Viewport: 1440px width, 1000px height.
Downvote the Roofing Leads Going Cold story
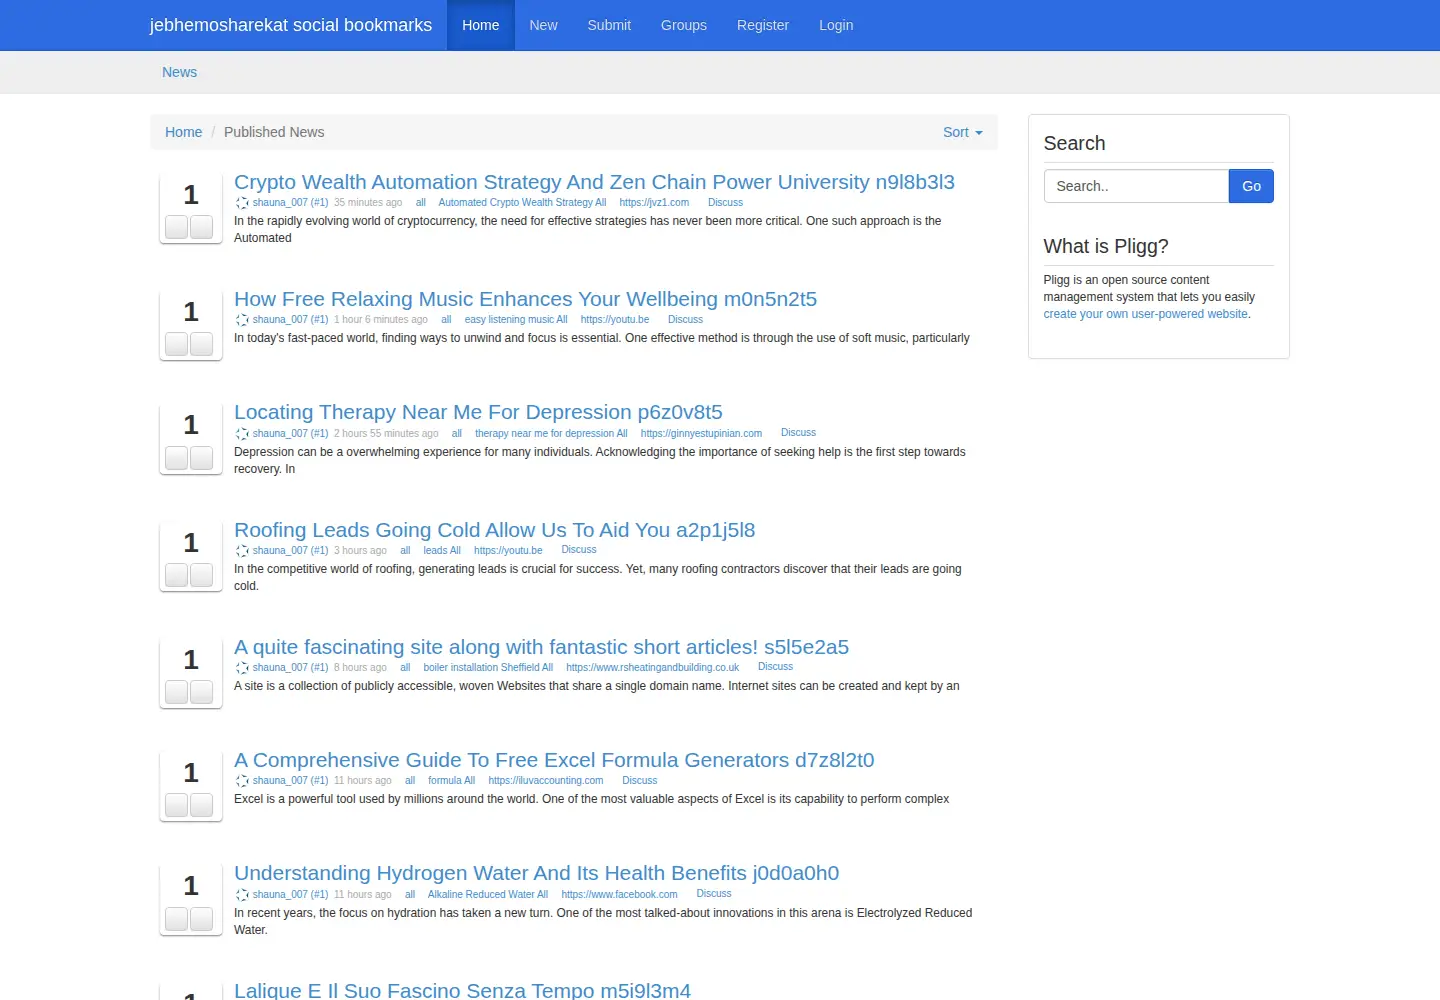tap(201, 575)
